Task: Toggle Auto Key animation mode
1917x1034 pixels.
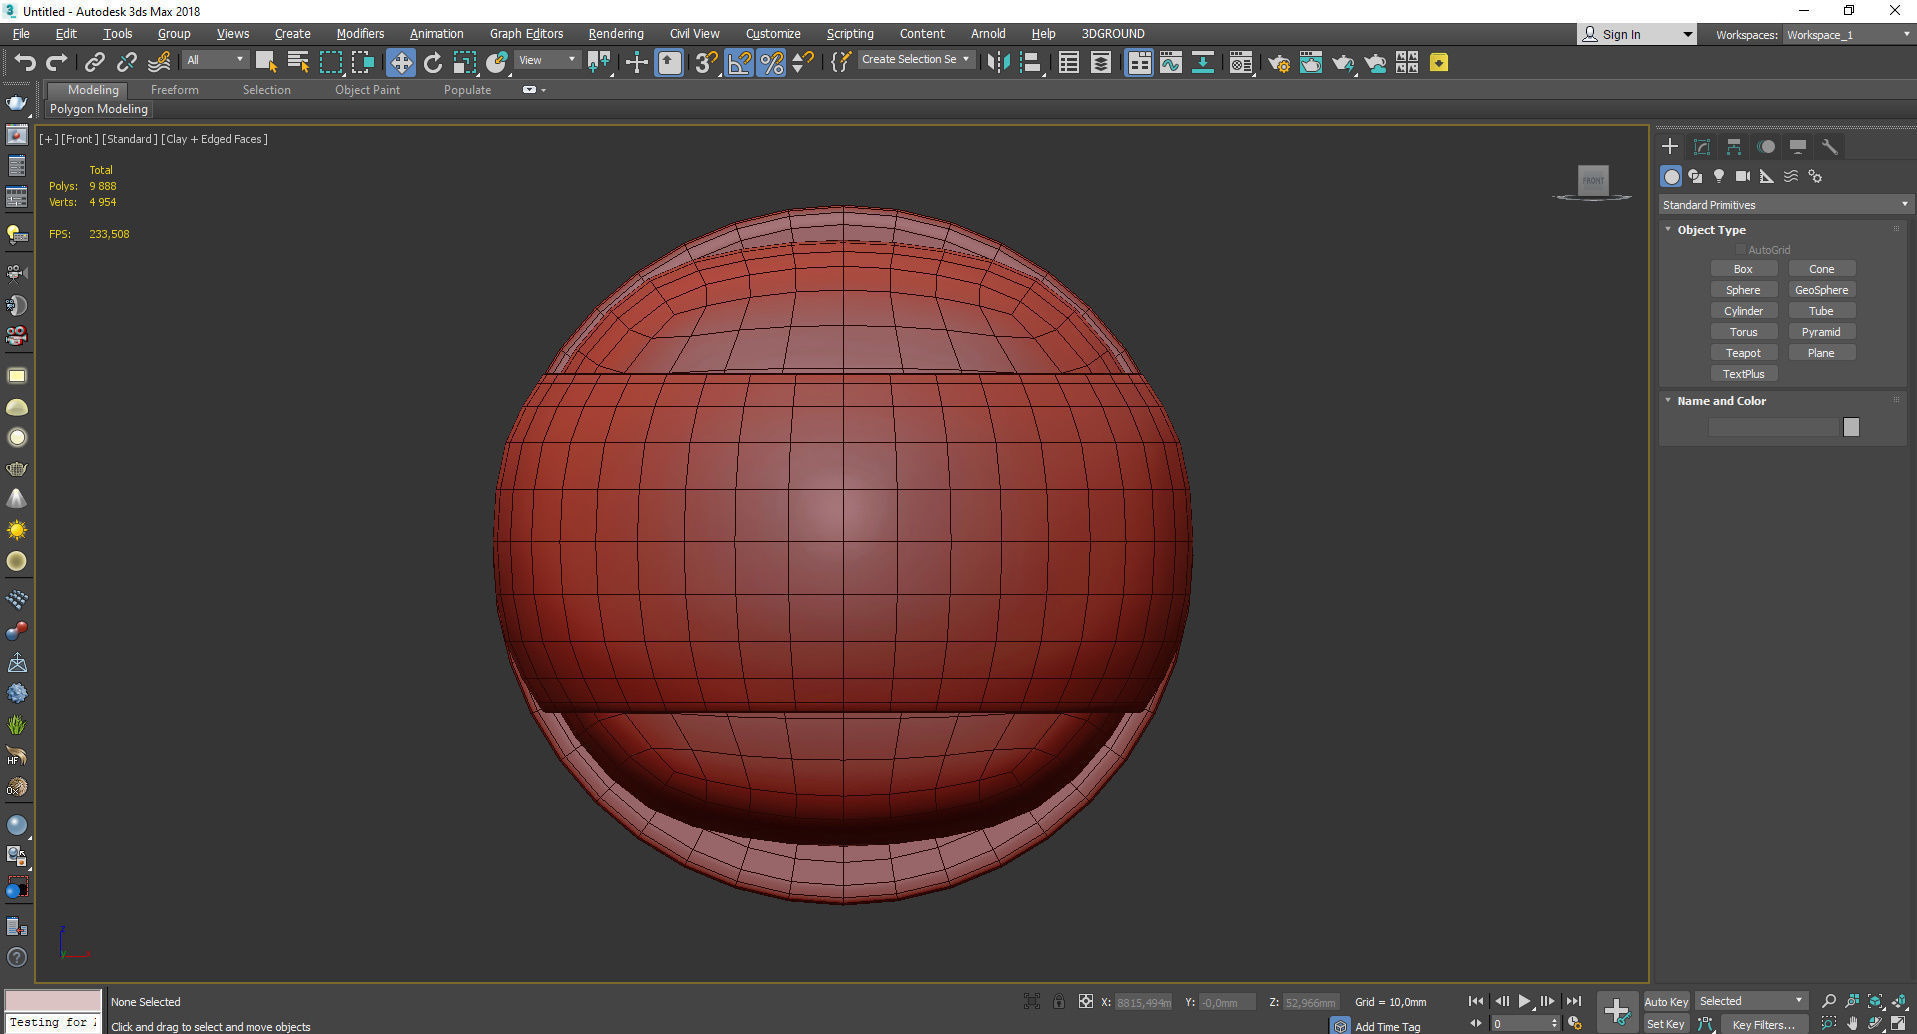Action: [x=1666, y=1001]
